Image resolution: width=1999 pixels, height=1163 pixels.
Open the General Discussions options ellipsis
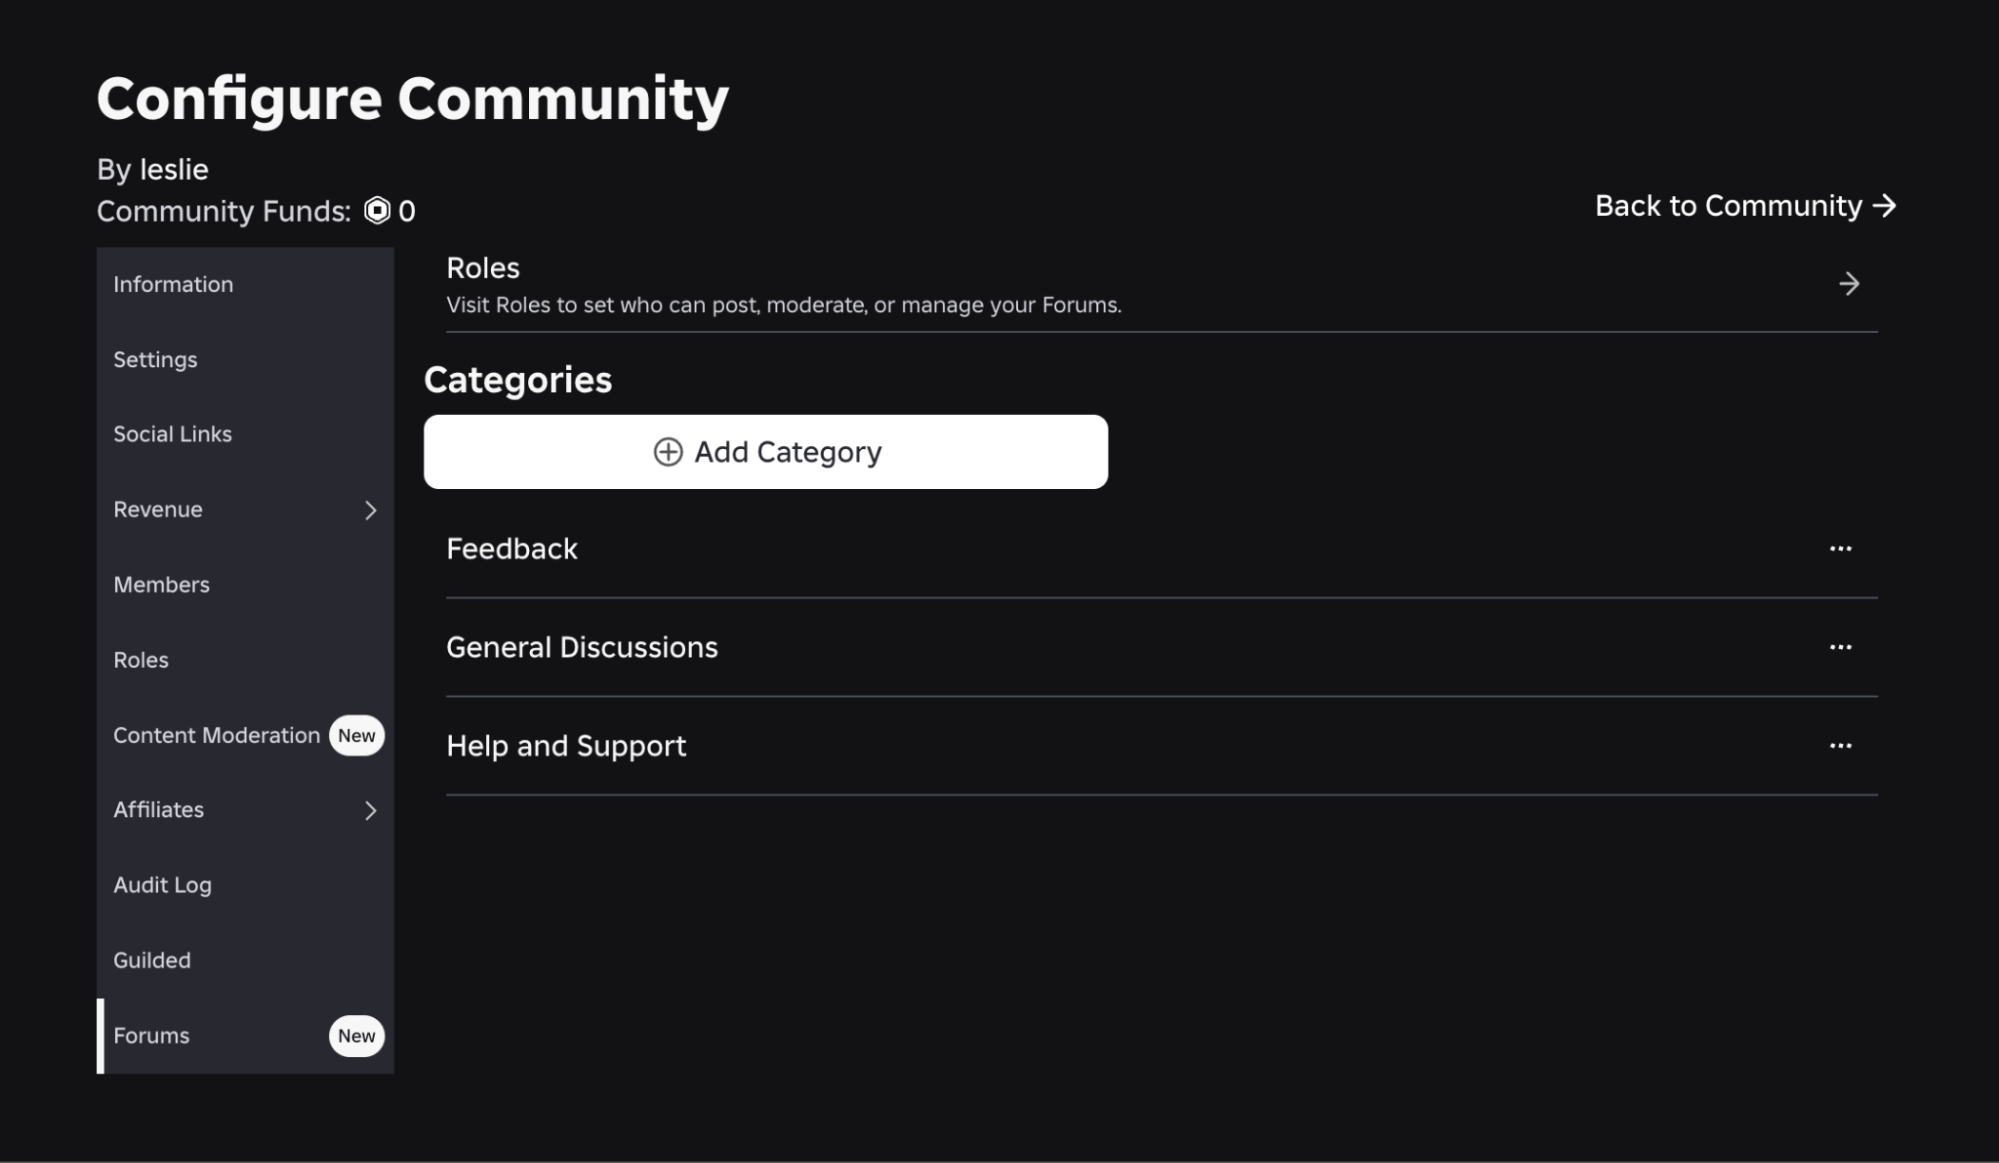[x=1841, y=647]
